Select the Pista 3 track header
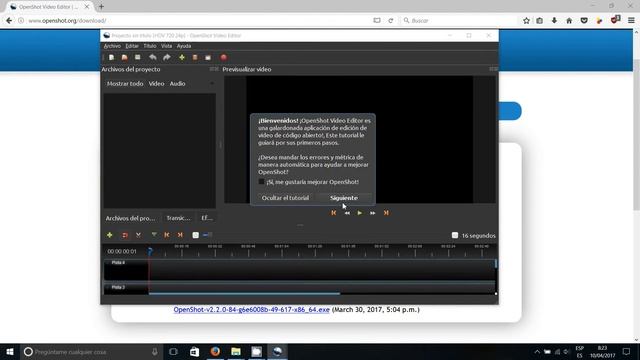Viewport: 640px width, 360px height. click(126, 288)
